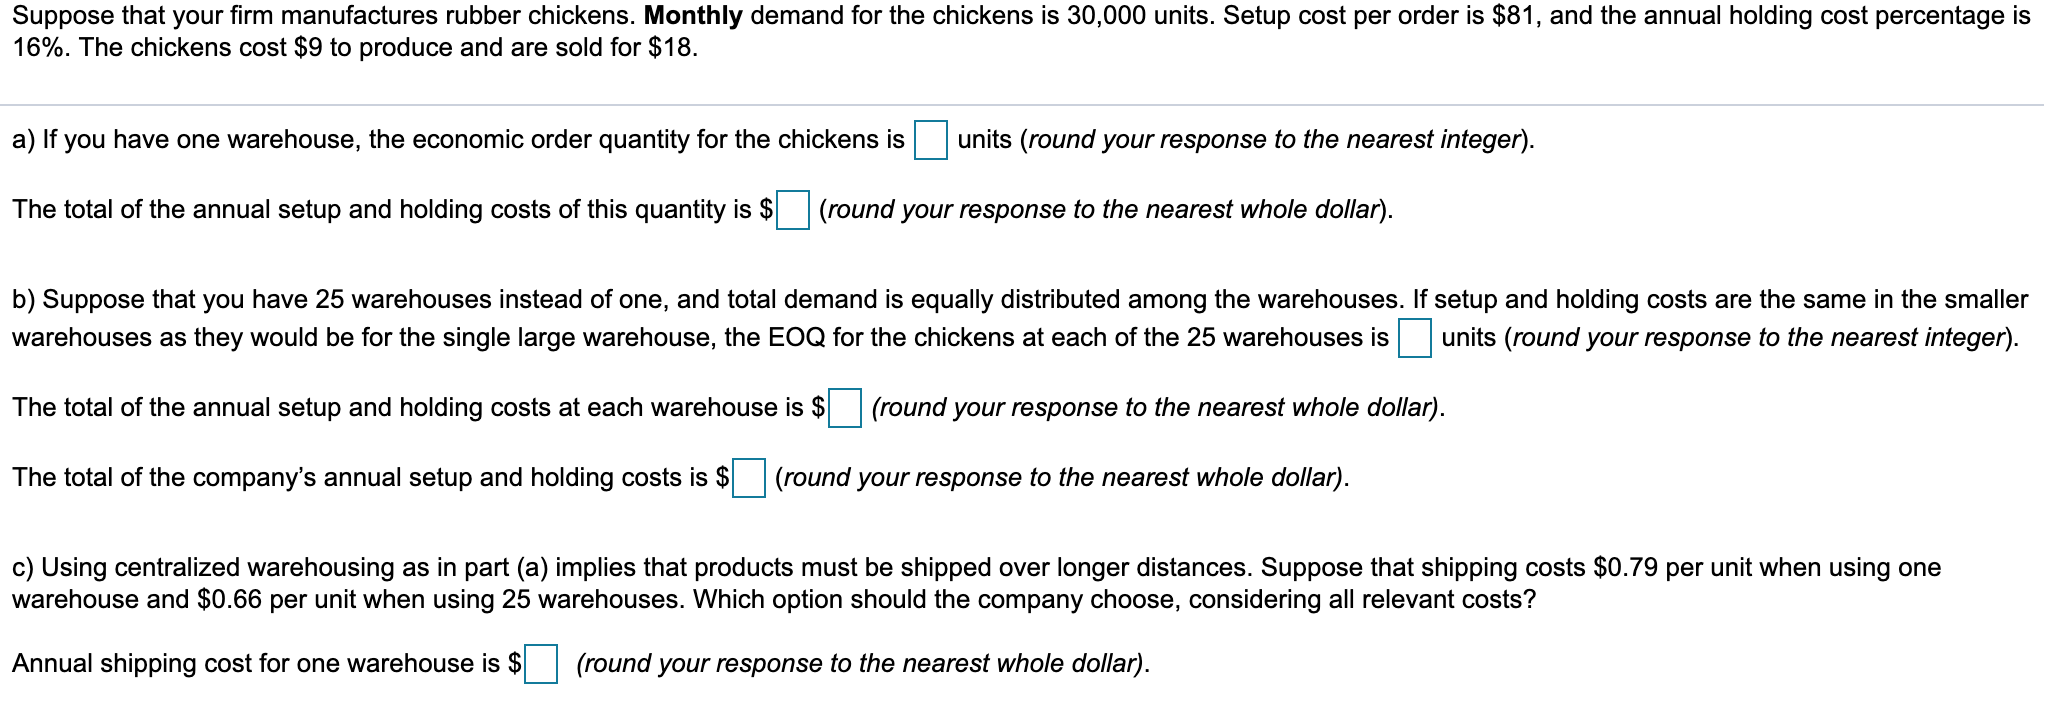Click the part c) label text
Viewport: 2058px width, 714px height.
point(23,568)
